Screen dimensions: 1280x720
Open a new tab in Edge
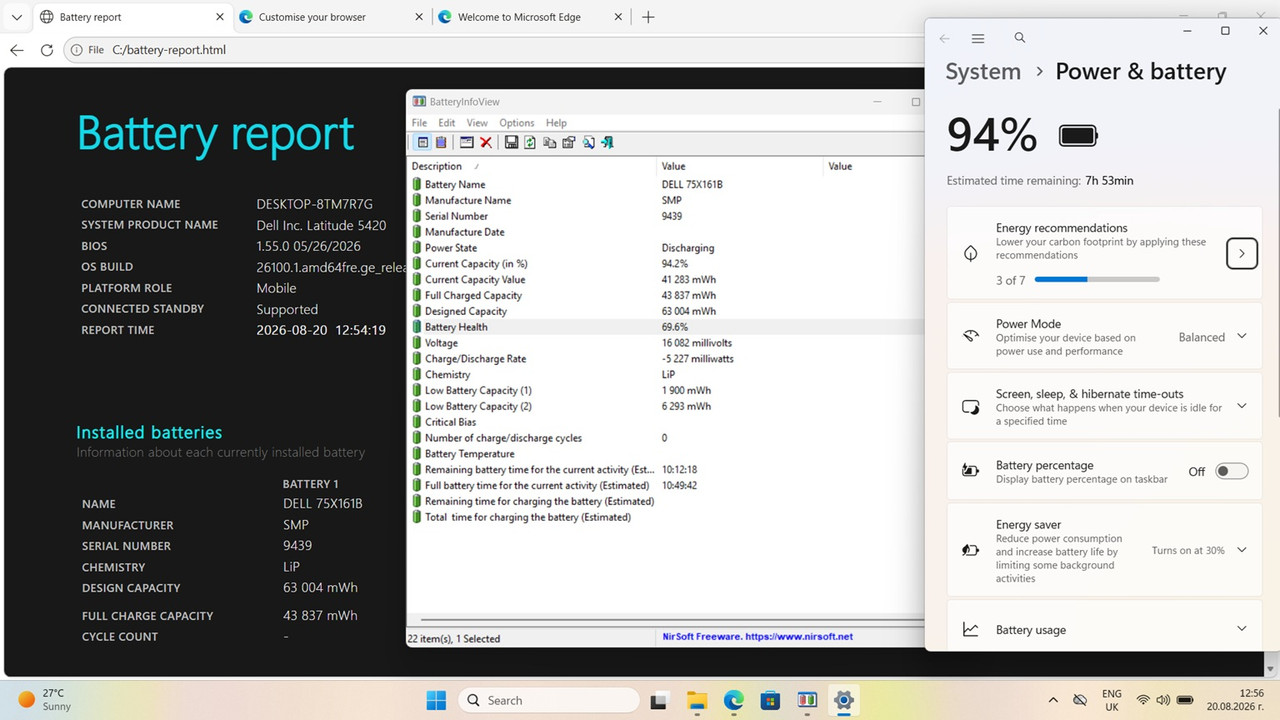648,17
